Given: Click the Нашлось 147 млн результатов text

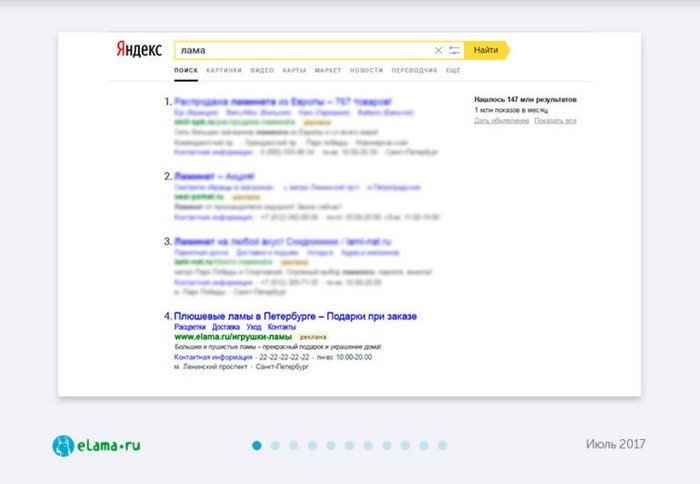Looking at the screenshot, I should [525, 100].
